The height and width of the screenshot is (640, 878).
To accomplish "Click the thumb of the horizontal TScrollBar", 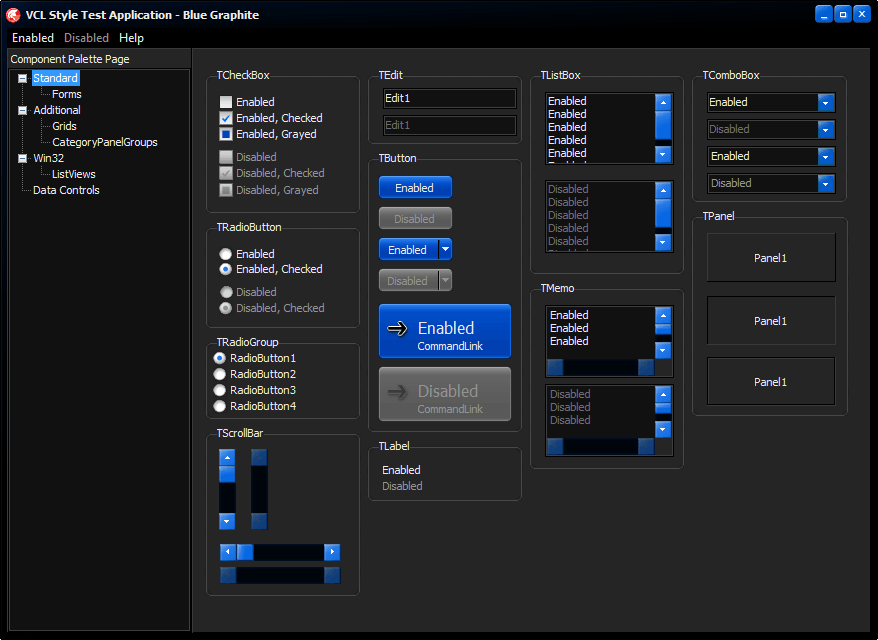I will pos(245,552).
